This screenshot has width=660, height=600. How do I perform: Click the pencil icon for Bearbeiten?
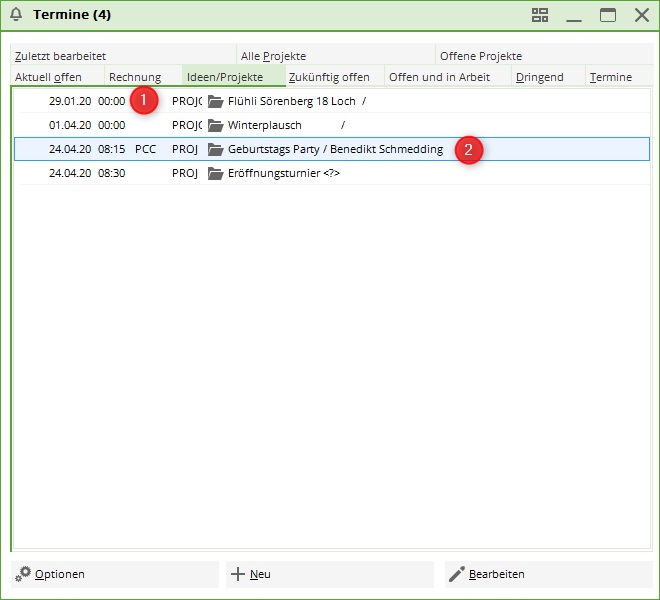point(457,574)
